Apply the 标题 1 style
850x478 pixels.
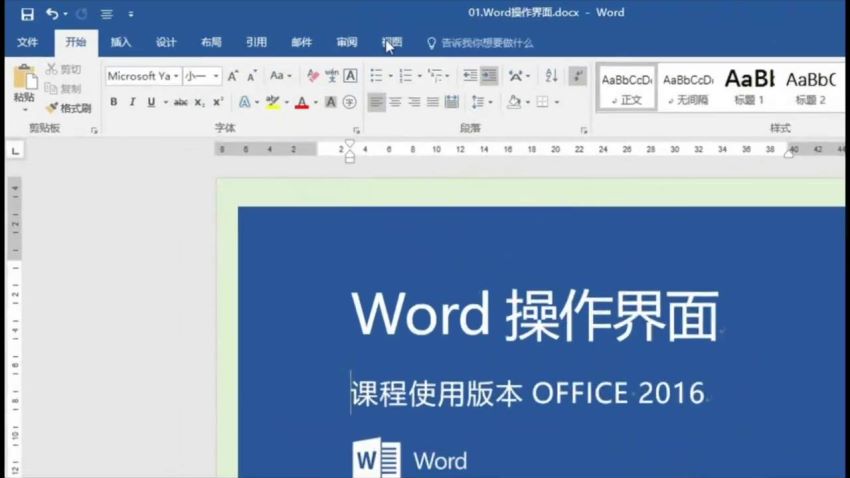click(749, 88)
